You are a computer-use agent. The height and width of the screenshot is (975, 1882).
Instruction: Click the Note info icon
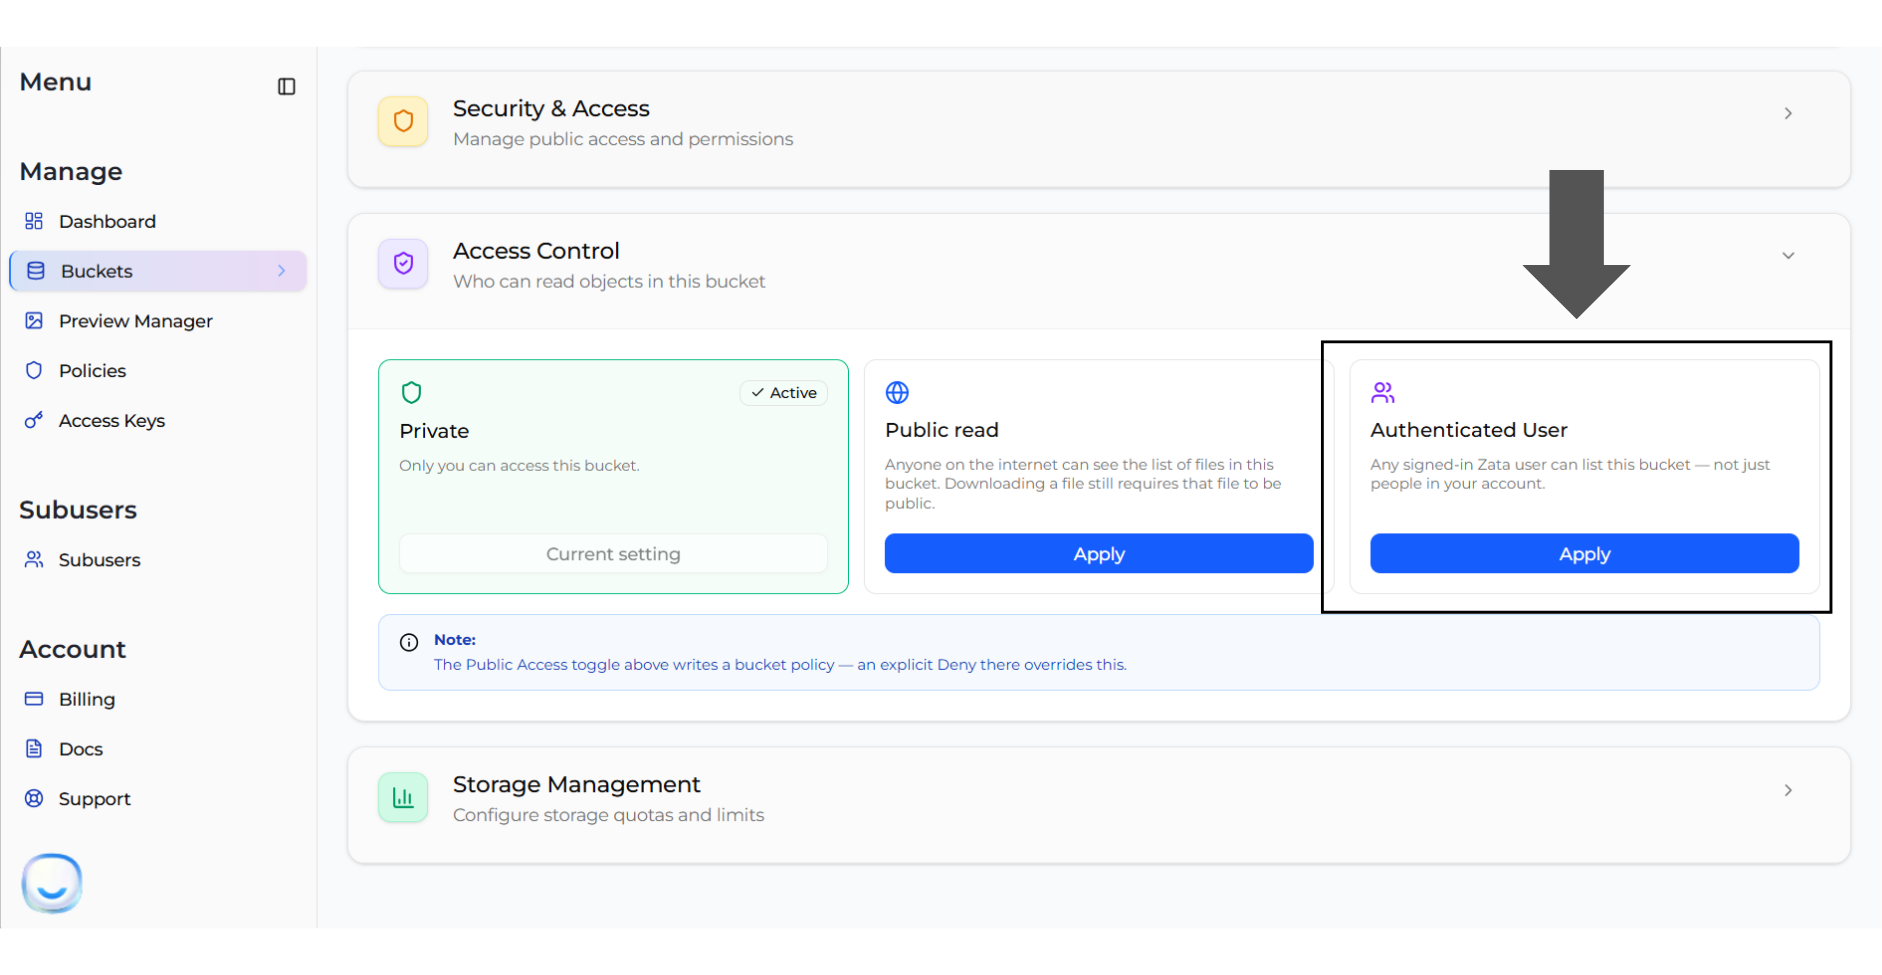tap(409, 643)
